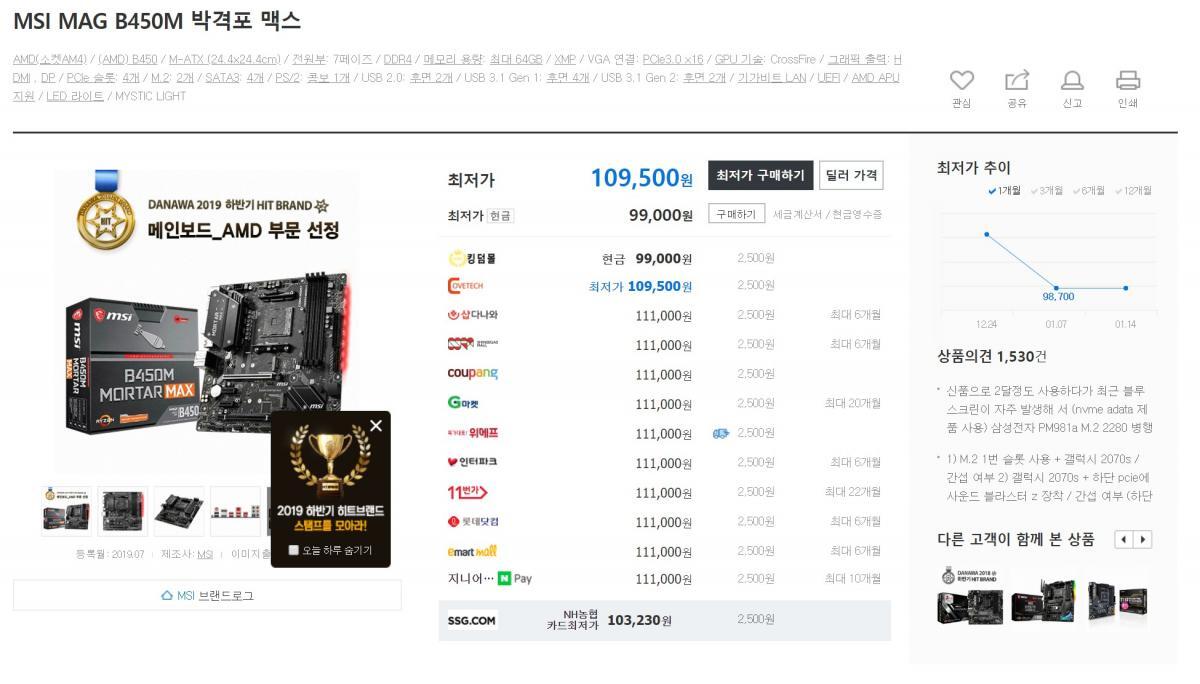Open the Coupang seller logo
This screenshot has height=684, width=1200.
coord(472,374)
